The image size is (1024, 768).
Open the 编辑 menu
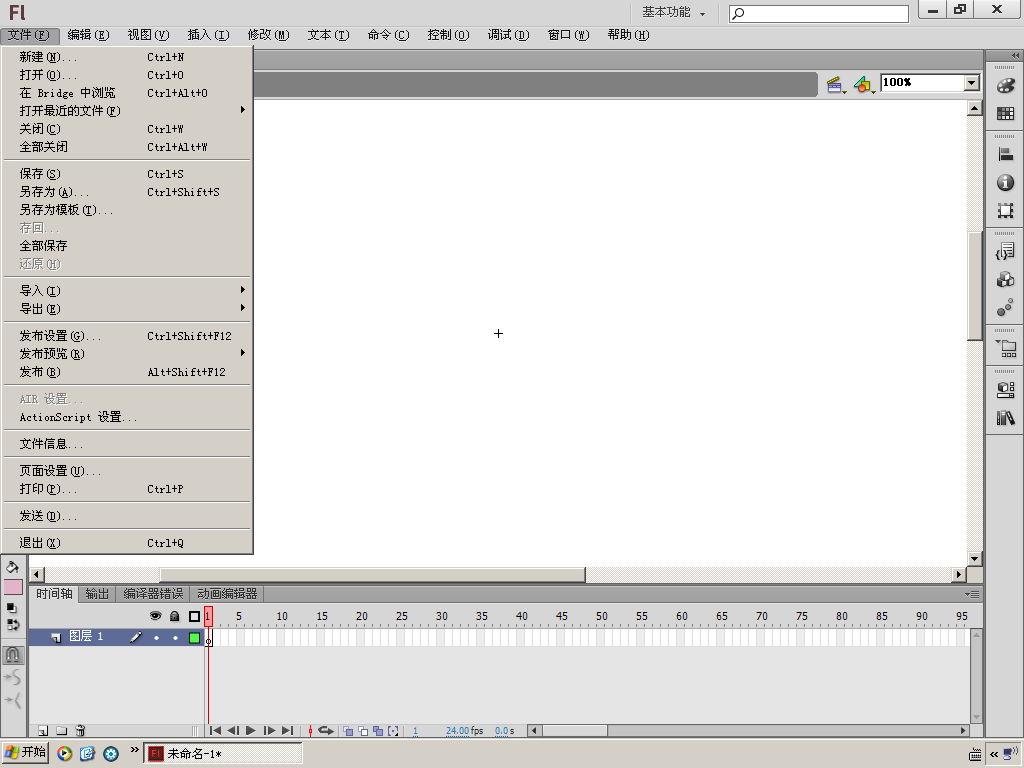88,35
